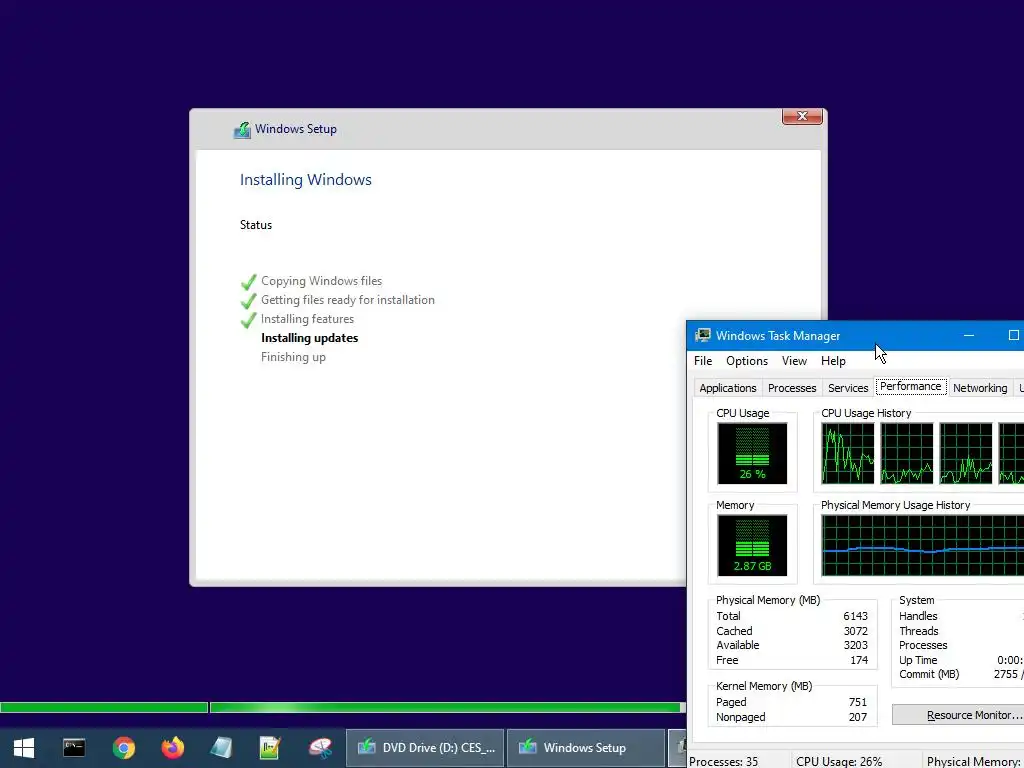Click the Available memory value 3203
Screen dimensions: 1024x768
[x=855, y=645]
